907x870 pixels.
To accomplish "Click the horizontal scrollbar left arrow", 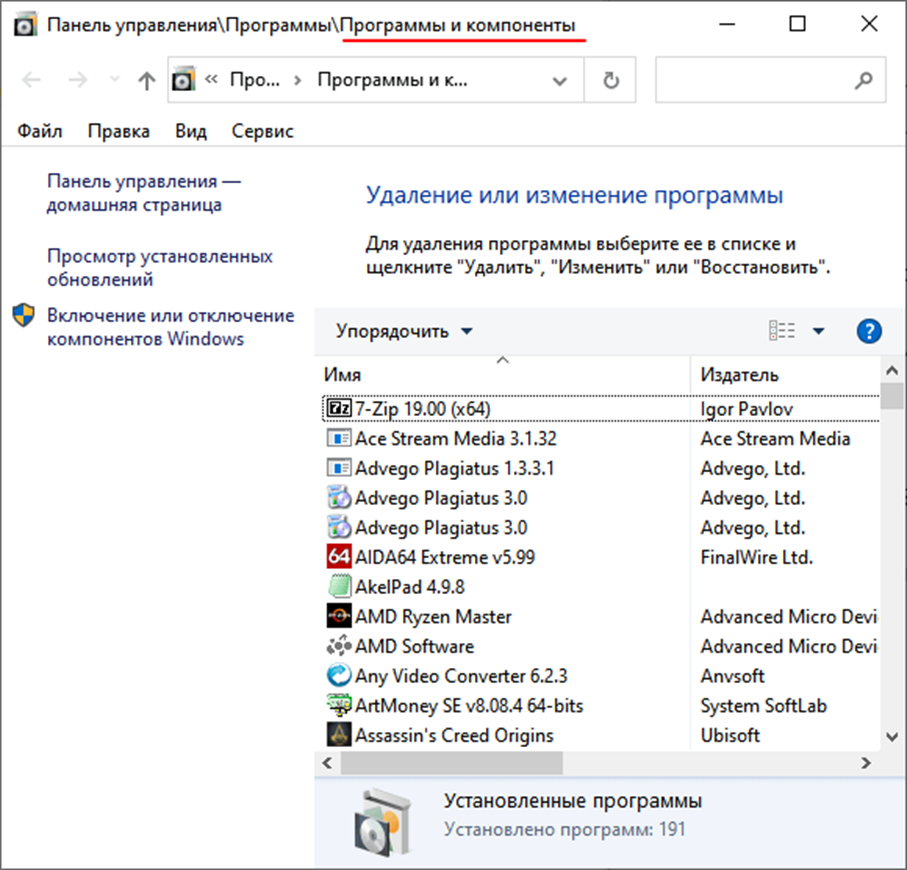I will (328, 763).
